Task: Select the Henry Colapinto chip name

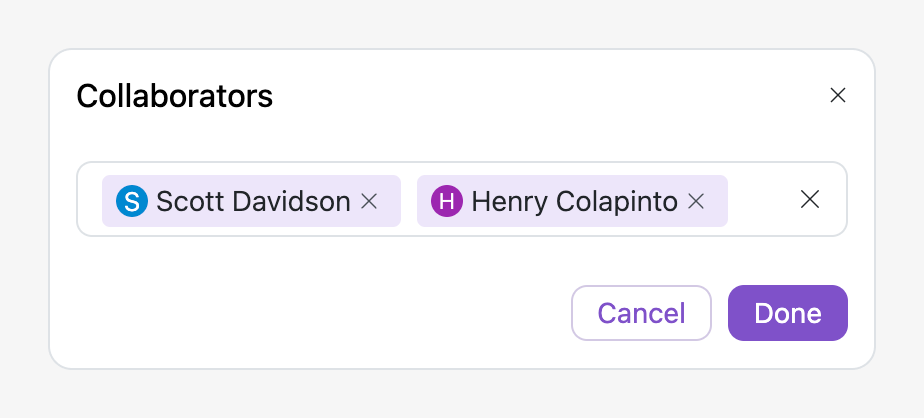Action: (574, 201)
